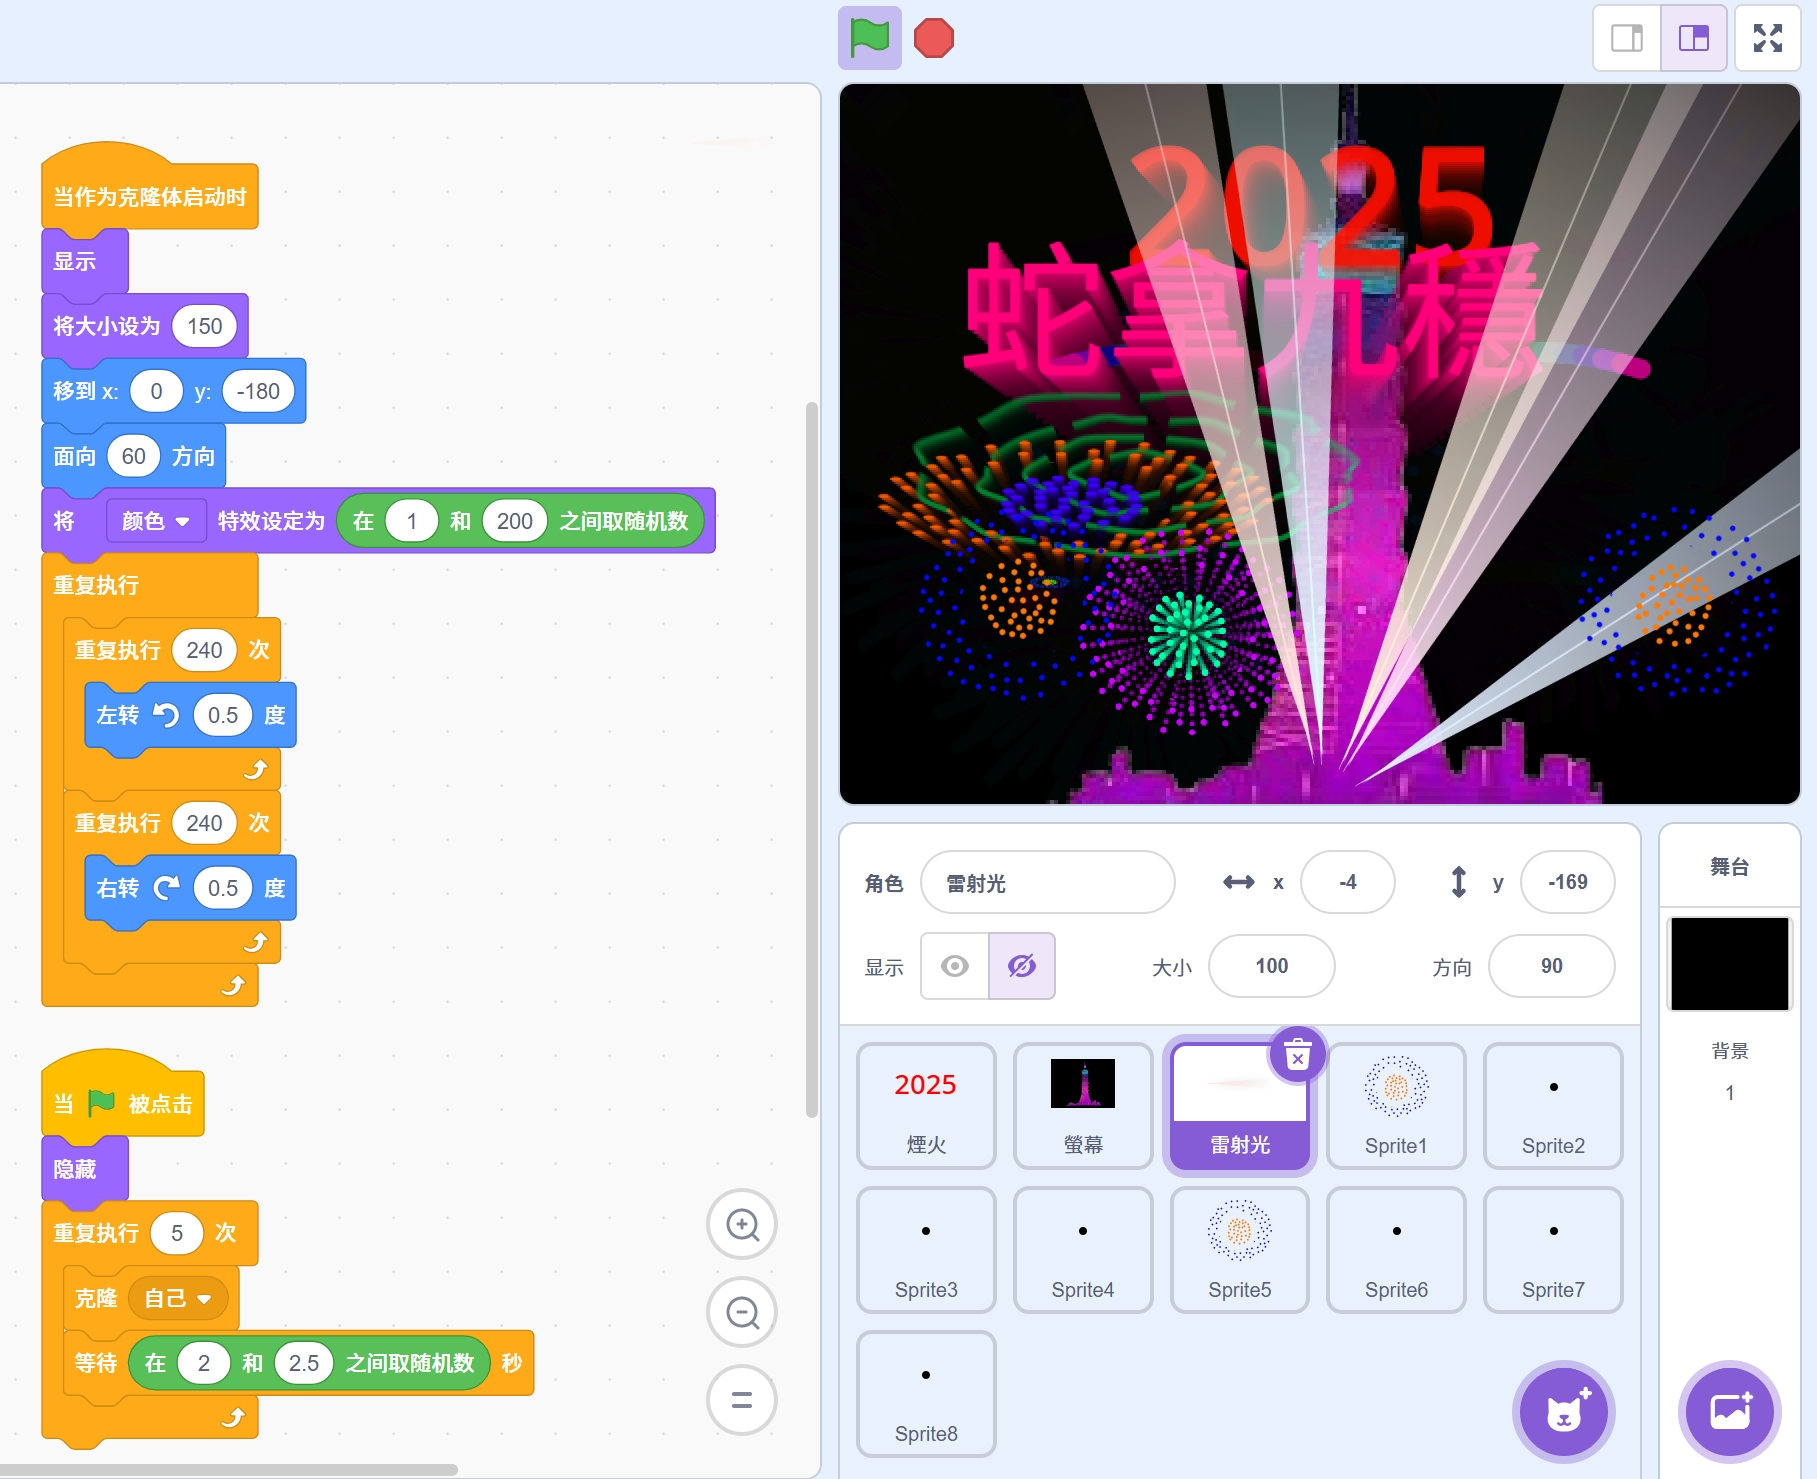The height and width of the screenshot is (1479, 1817).
Task: Switch to large stage layout
Action: (1693, 38)
